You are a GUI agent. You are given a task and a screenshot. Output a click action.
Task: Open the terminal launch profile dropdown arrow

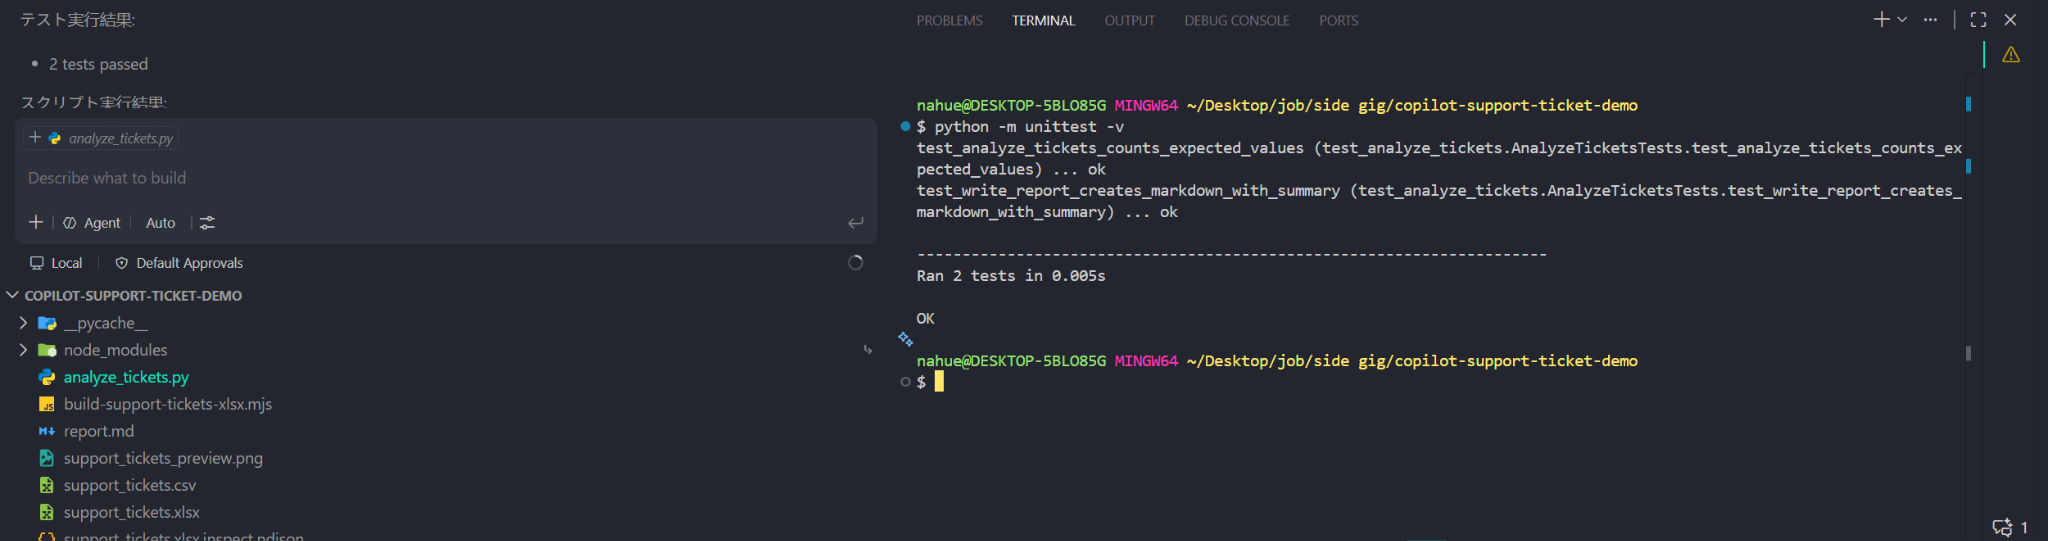tap(1902, 19)
